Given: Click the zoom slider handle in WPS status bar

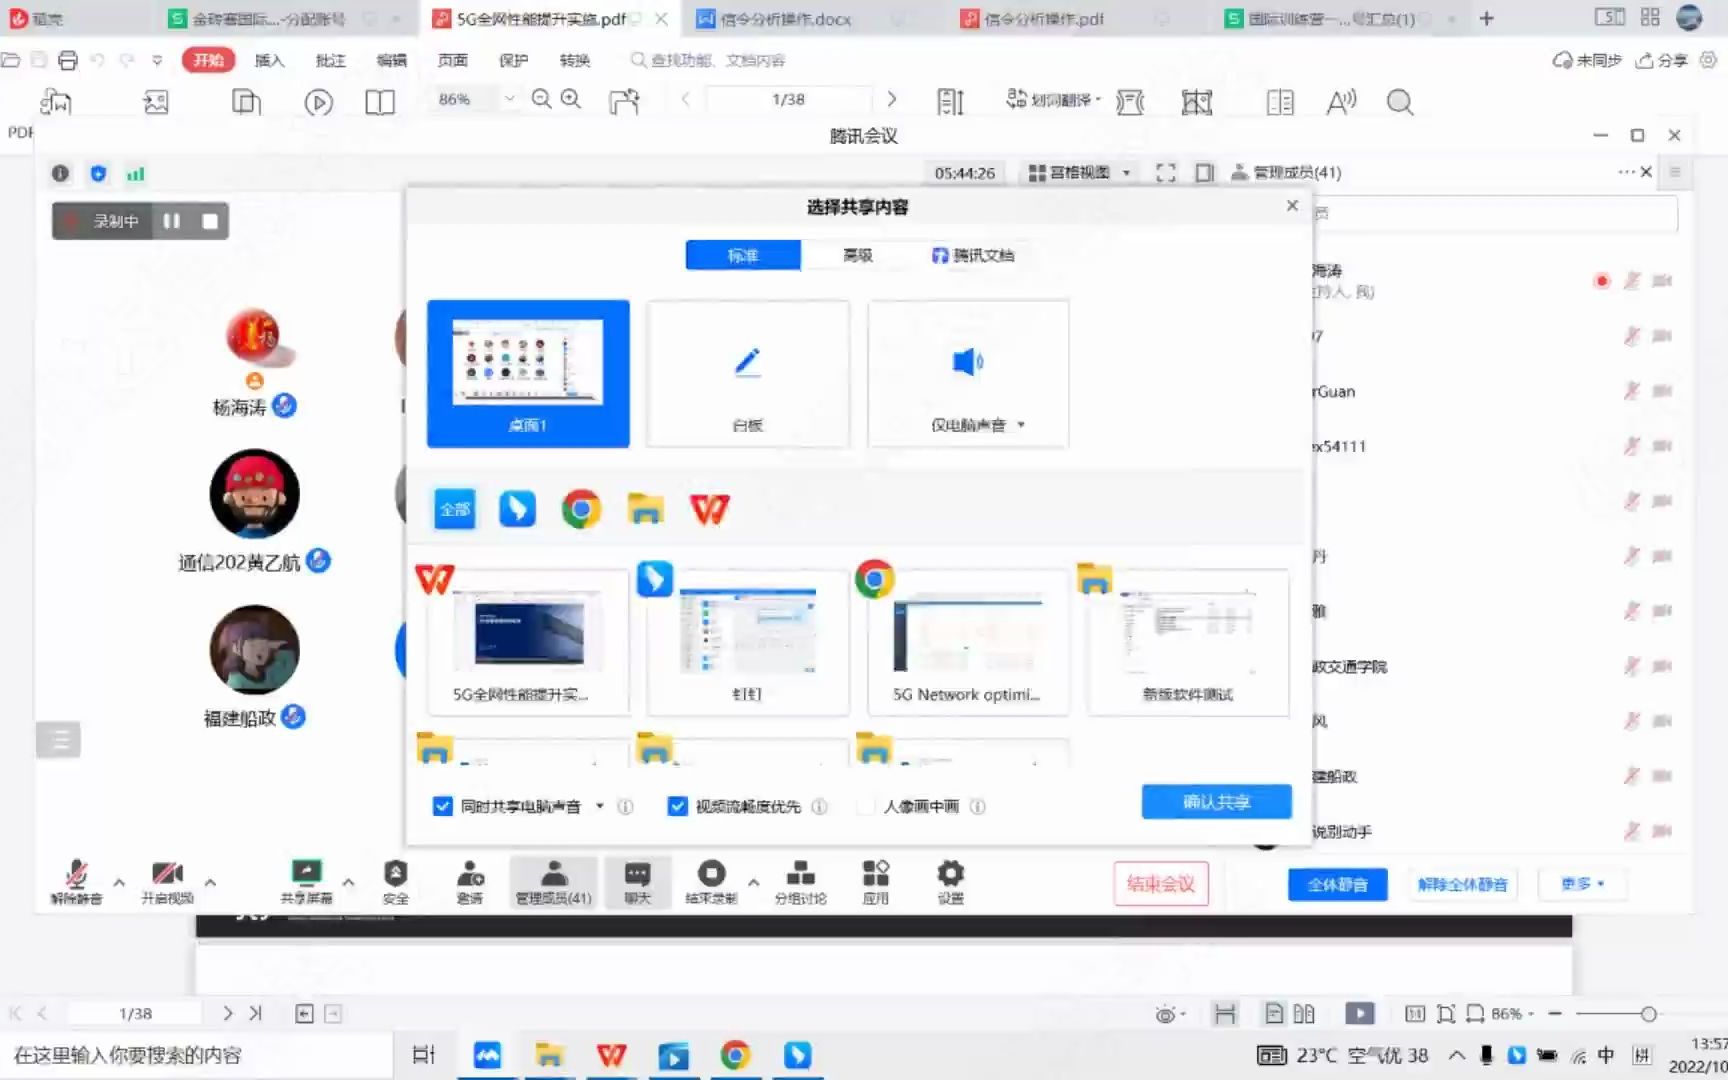Looking at the screenshot, I should tap(1648, 1014).
